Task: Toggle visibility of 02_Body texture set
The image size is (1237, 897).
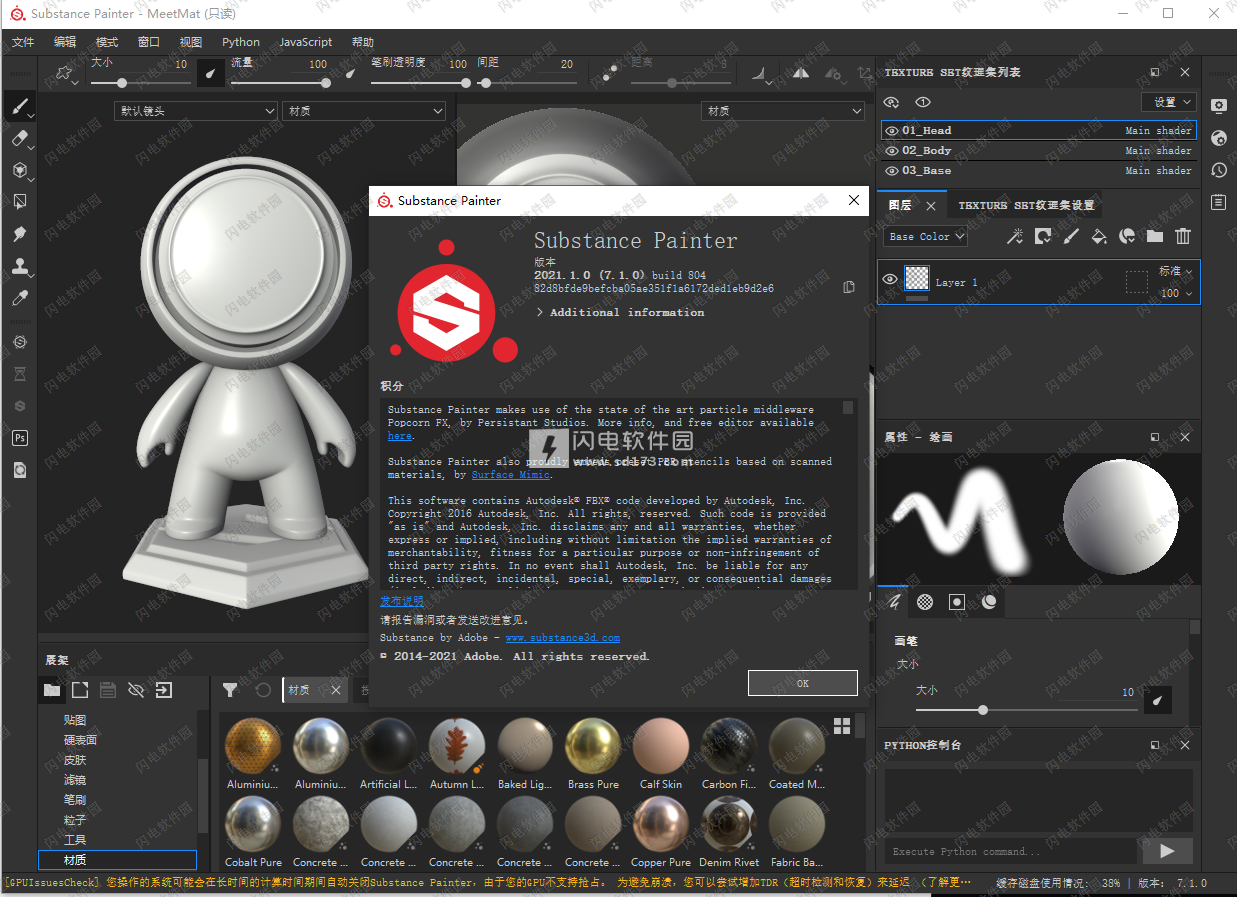Action: (x=892, y=150)
